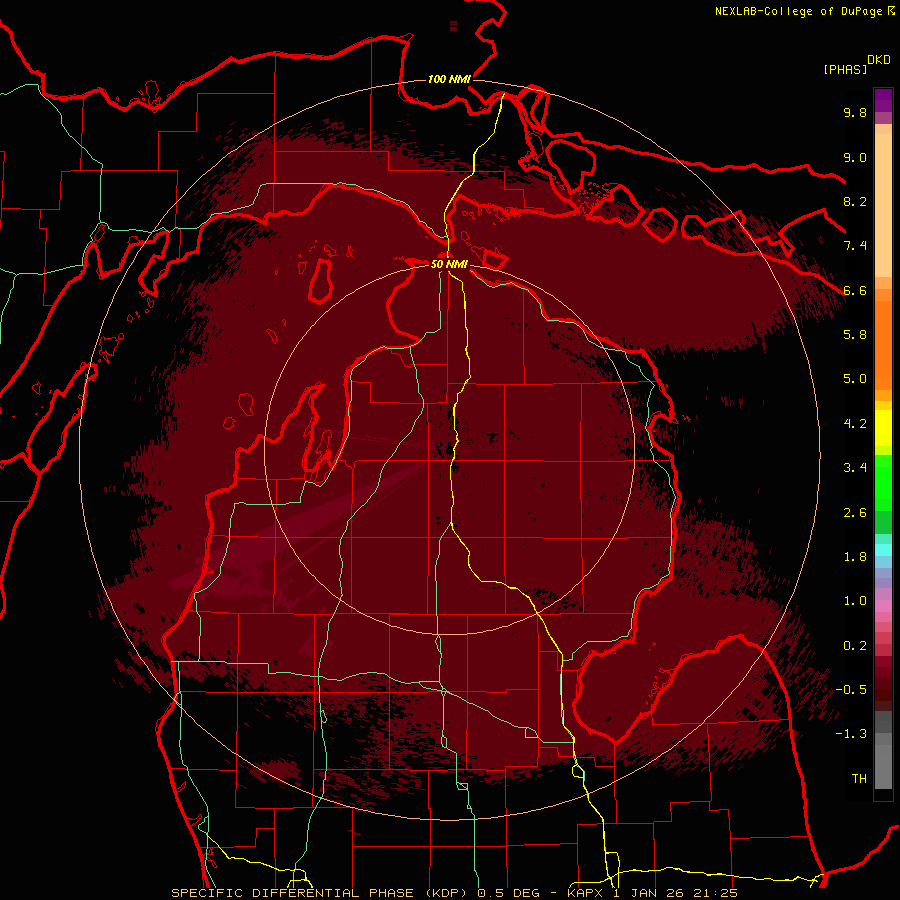900x900 pixels.
Task: Click the TH label on the scale
Action: pyautogui.click(x=859, y=779)
